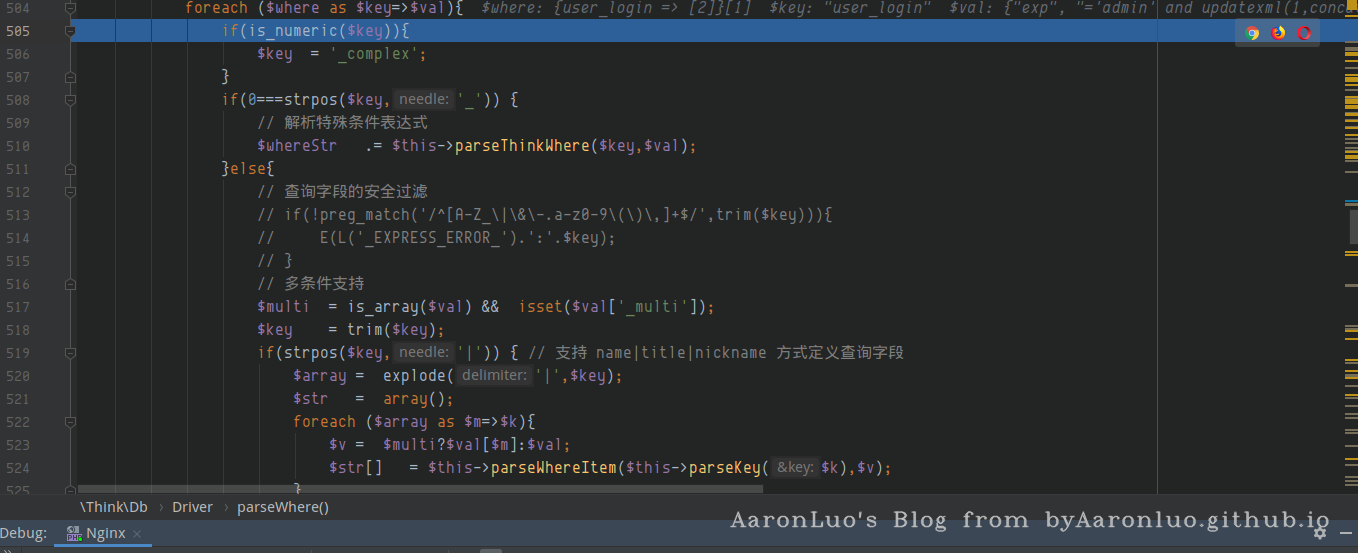Click the horizontal editor scrollbar
1358x553 pixels.
(x=420, y=489)
